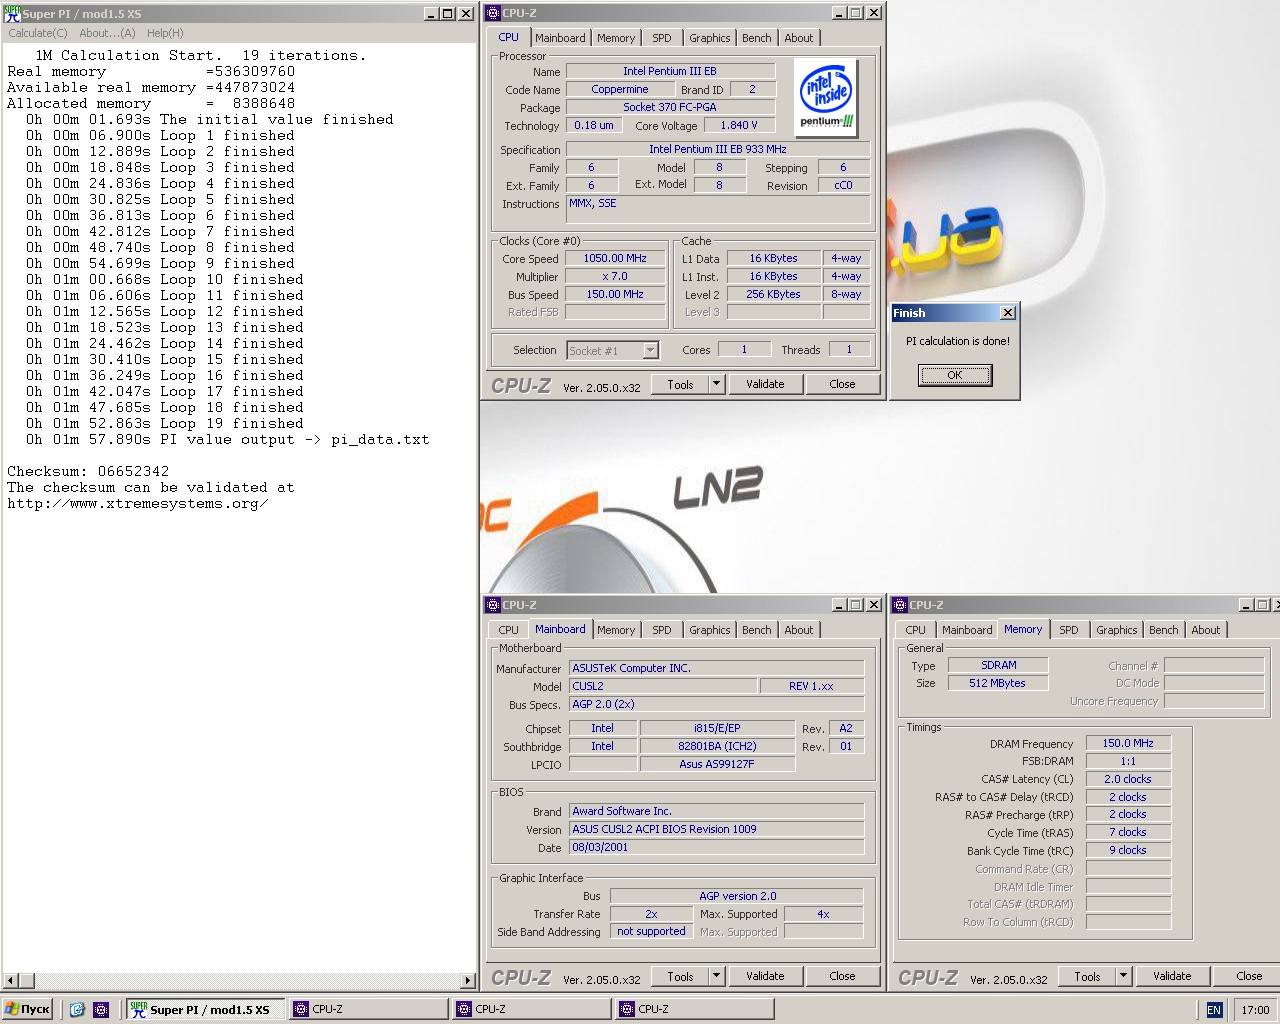Open the Calculate(C) menu in Super PI
1280x1024 pixels.
[38, 33]
